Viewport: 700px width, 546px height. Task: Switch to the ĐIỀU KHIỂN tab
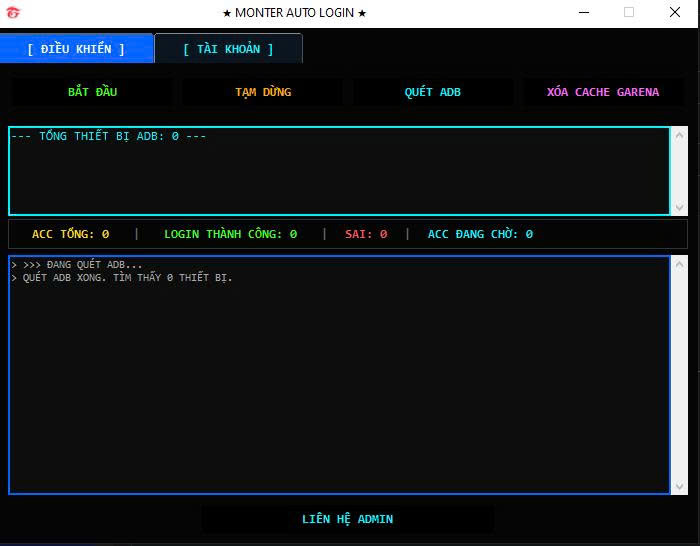(76, 49)
